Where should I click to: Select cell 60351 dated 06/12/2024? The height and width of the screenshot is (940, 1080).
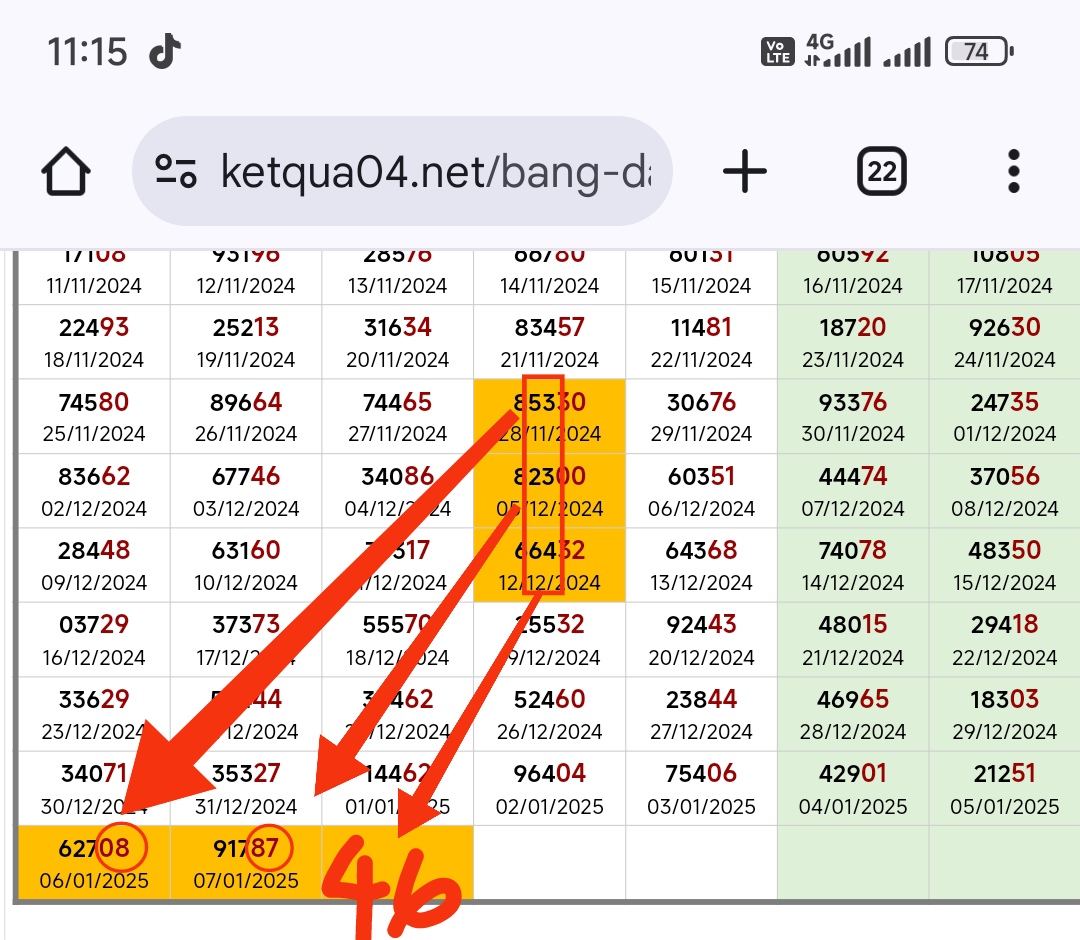click(x=701, y=491)
